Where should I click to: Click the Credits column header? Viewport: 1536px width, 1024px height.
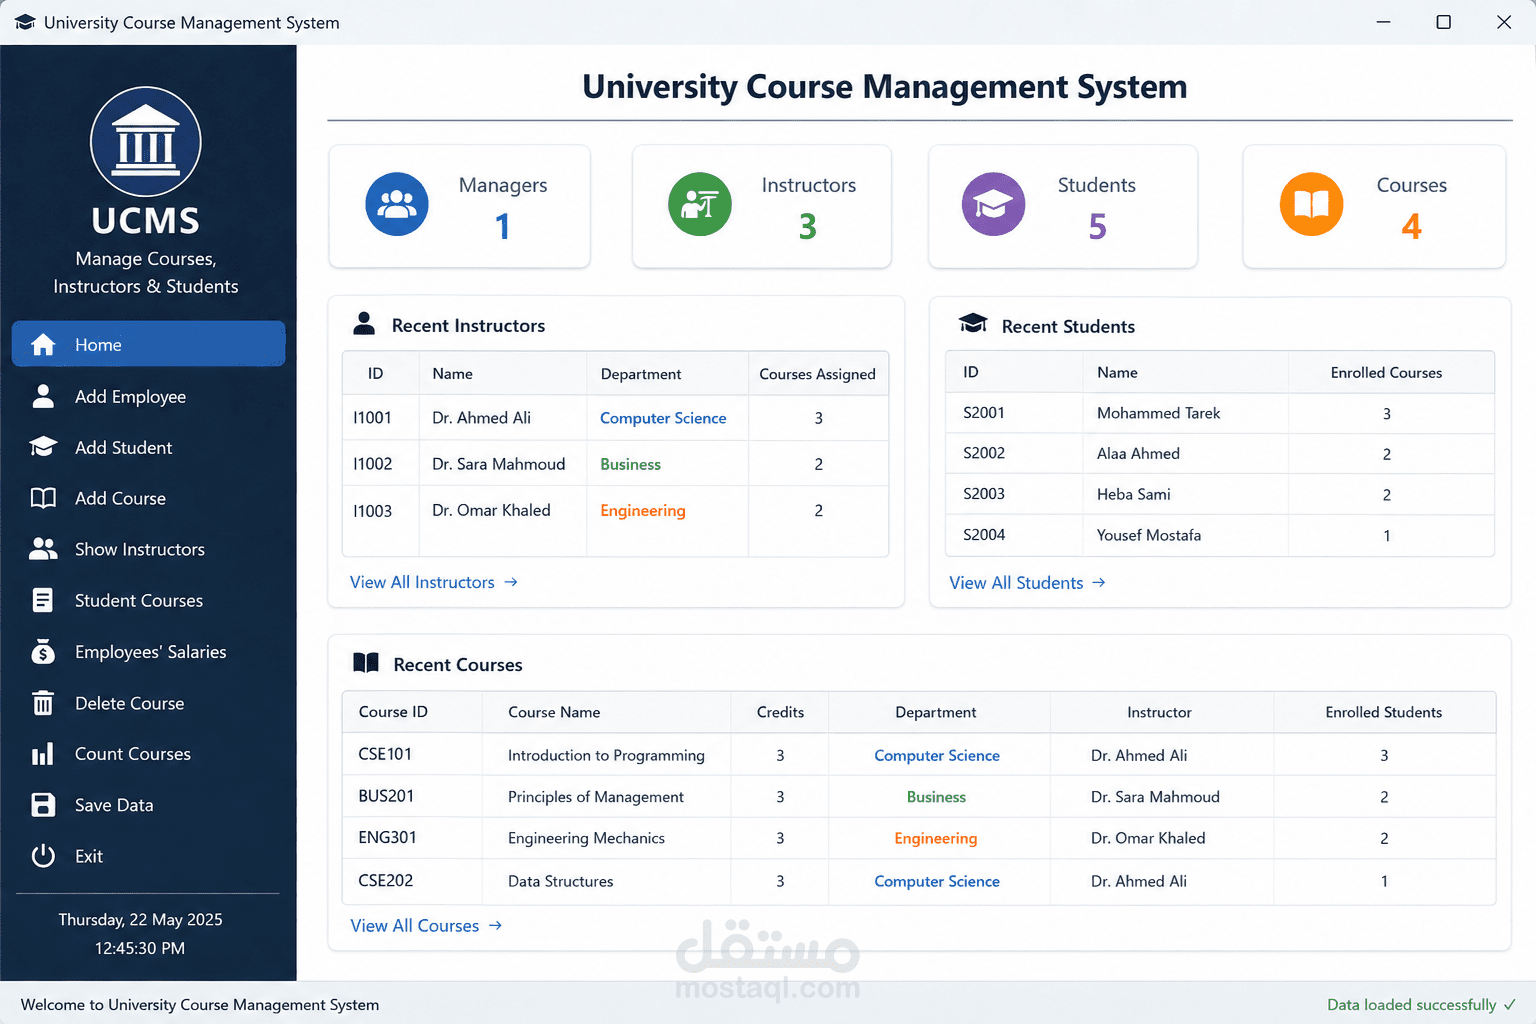click(780, 712)
